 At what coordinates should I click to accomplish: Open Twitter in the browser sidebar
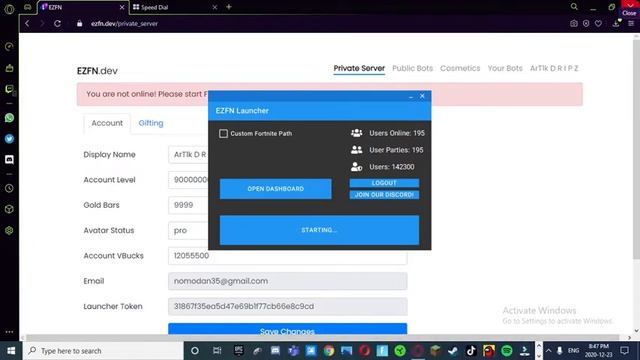point(9,139)
